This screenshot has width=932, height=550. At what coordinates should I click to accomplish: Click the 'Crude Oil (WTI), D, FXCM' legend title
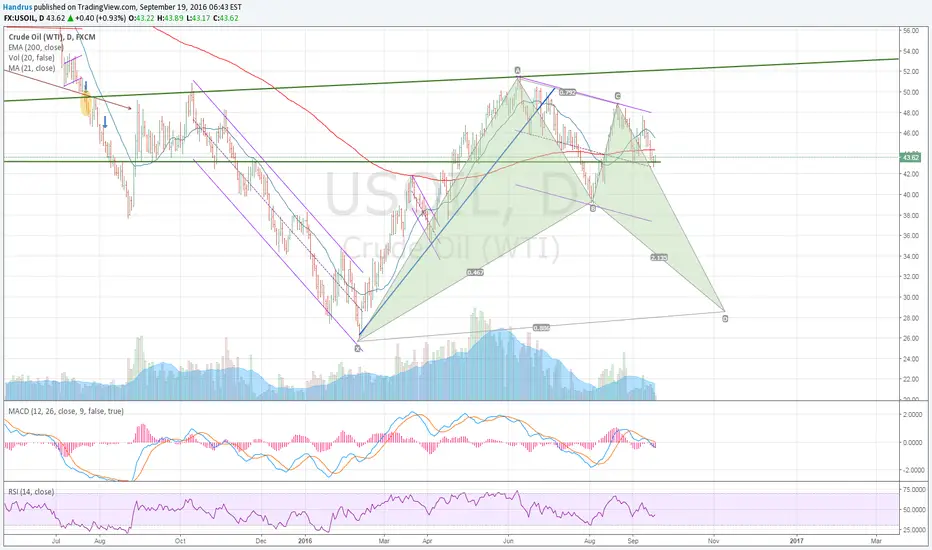[x=52, y=37]
